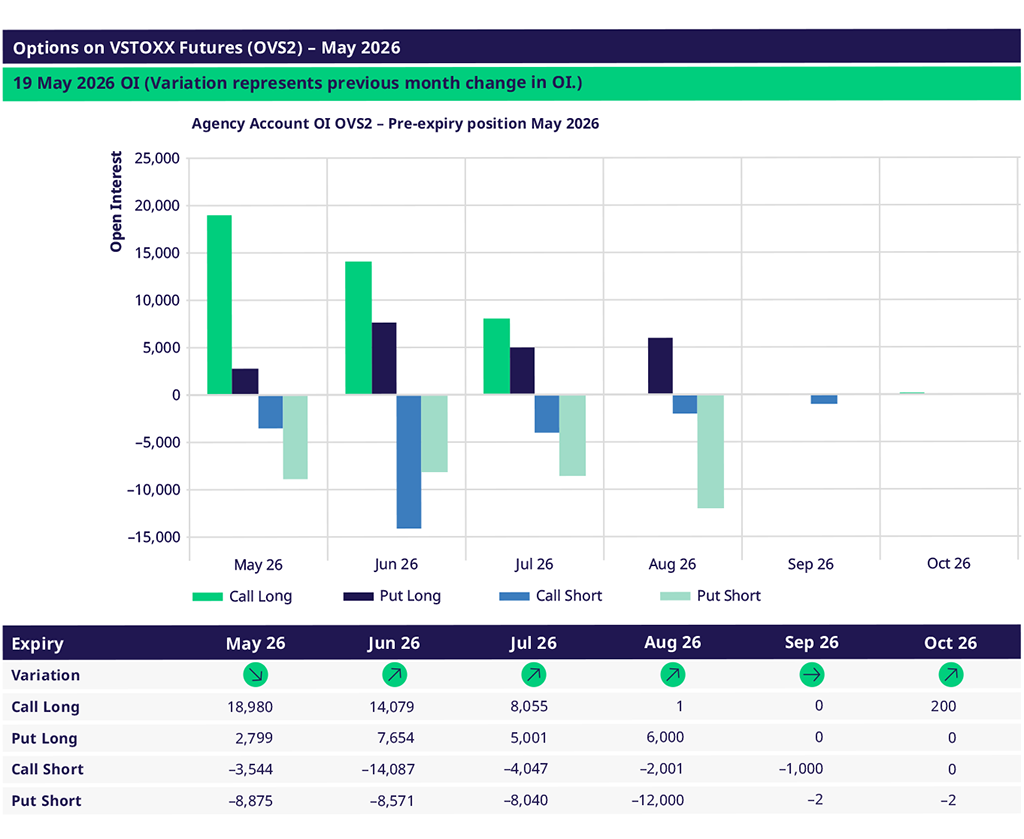Click the Oct 26 table column header

950,643
